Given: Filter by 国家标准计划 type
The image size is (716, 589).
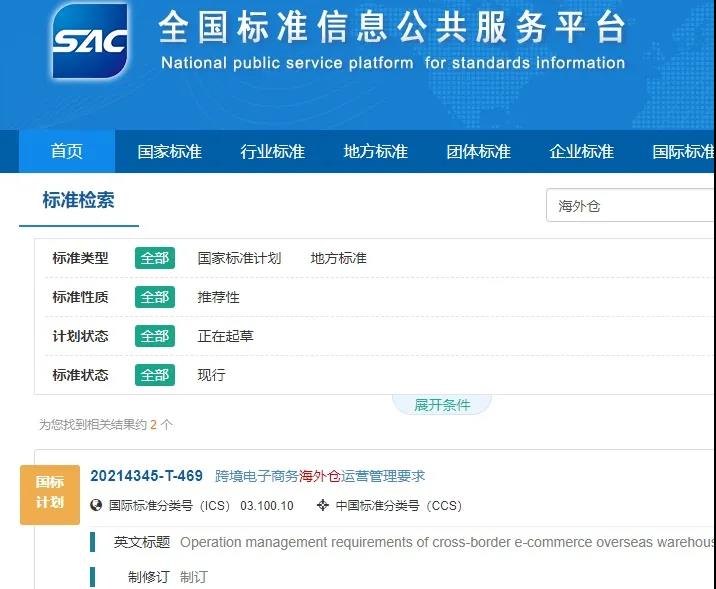Looking at the screenshot, I should [239, 258].
